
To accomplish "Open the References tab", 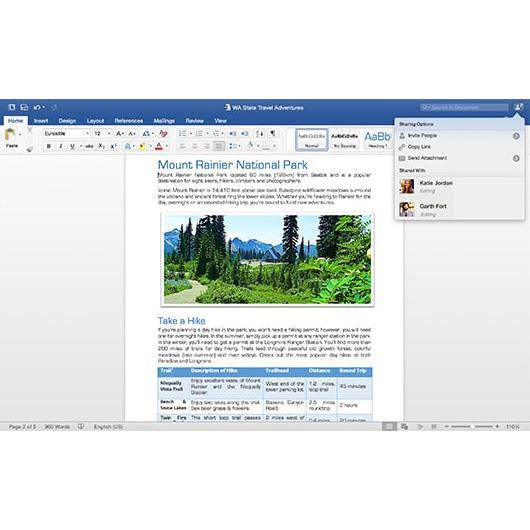I will (x=128, y=121).
